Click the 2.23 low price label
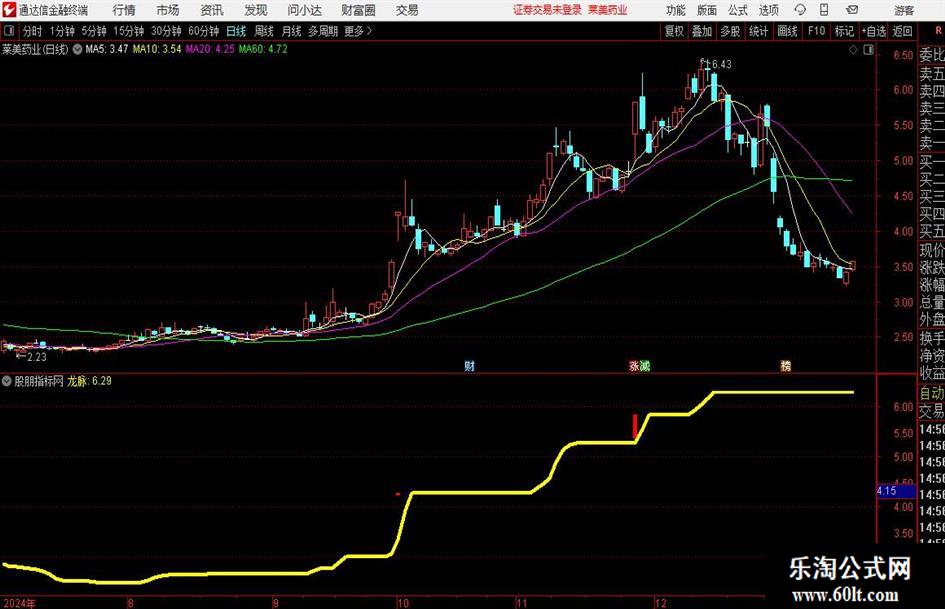 click(x=37, y=357)
